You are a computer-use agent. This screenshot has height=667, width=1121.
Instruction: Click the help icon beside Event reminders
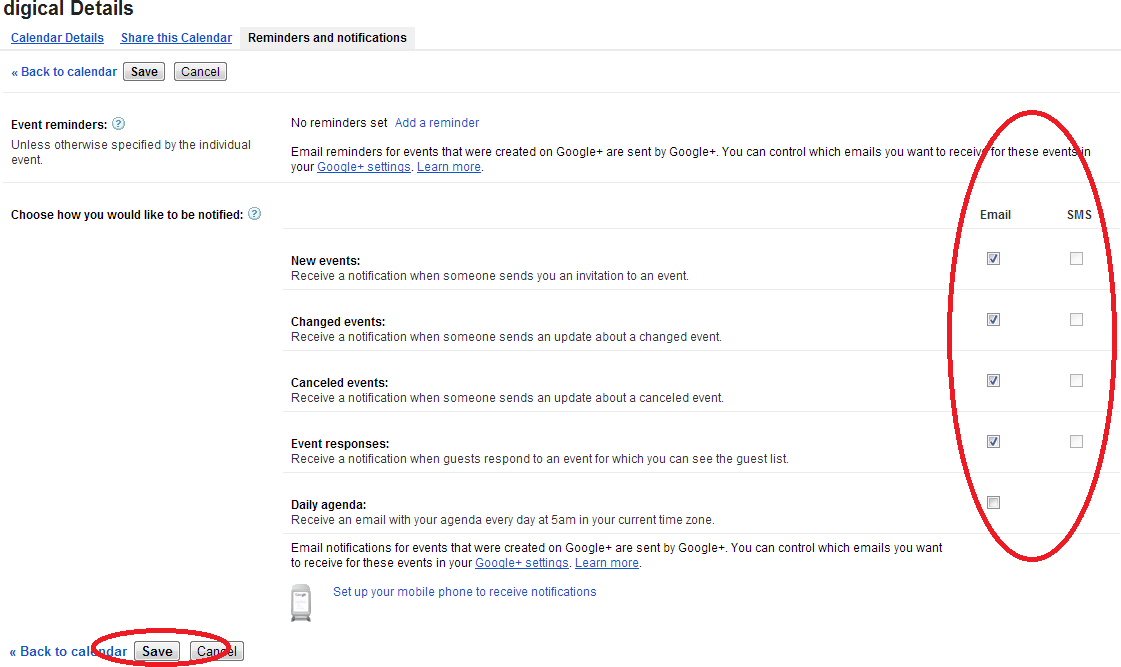(x=118, y=124)
